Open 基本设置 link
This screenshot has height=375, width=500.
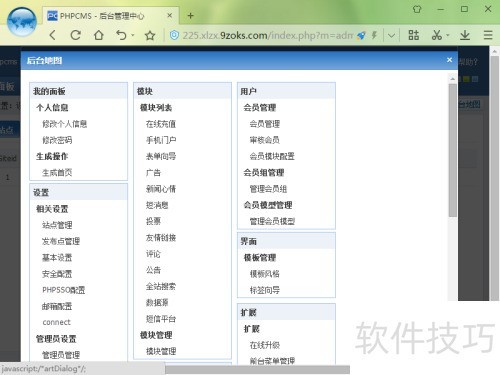57,257
